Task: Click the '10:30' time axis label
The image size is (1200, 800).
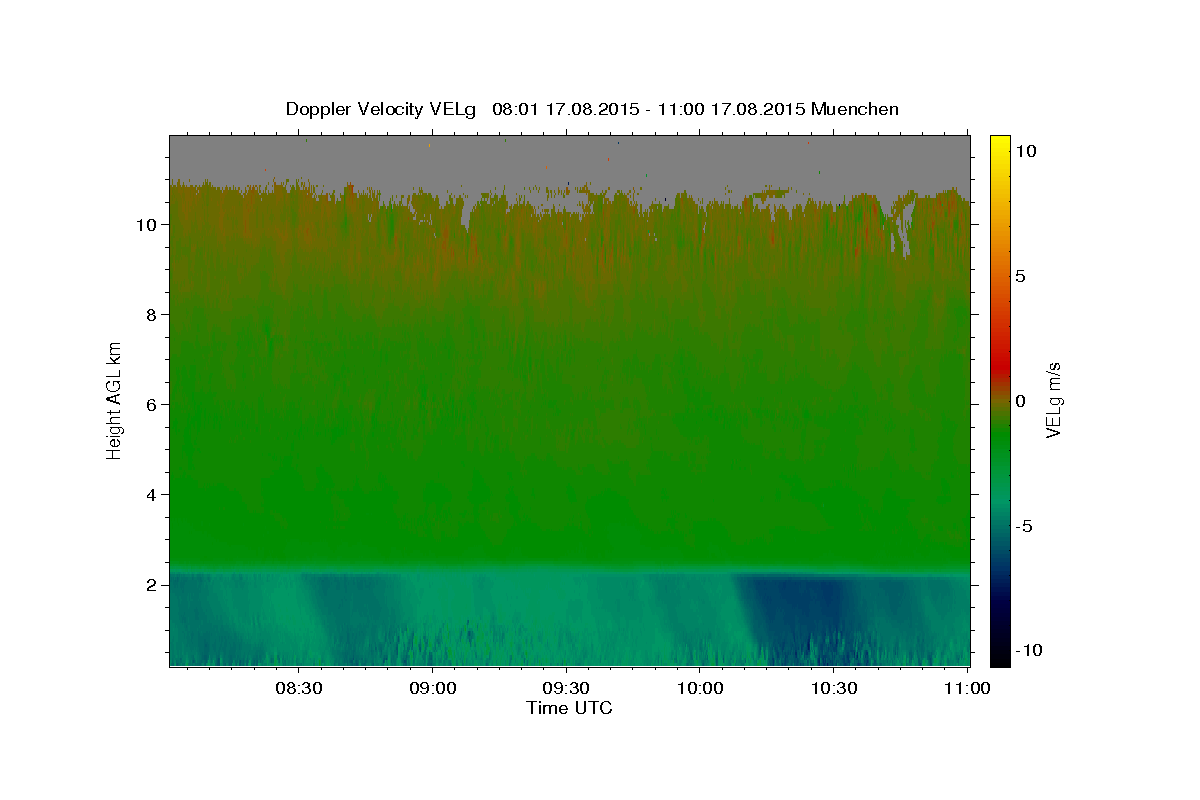Action: [x=834, y=688]
